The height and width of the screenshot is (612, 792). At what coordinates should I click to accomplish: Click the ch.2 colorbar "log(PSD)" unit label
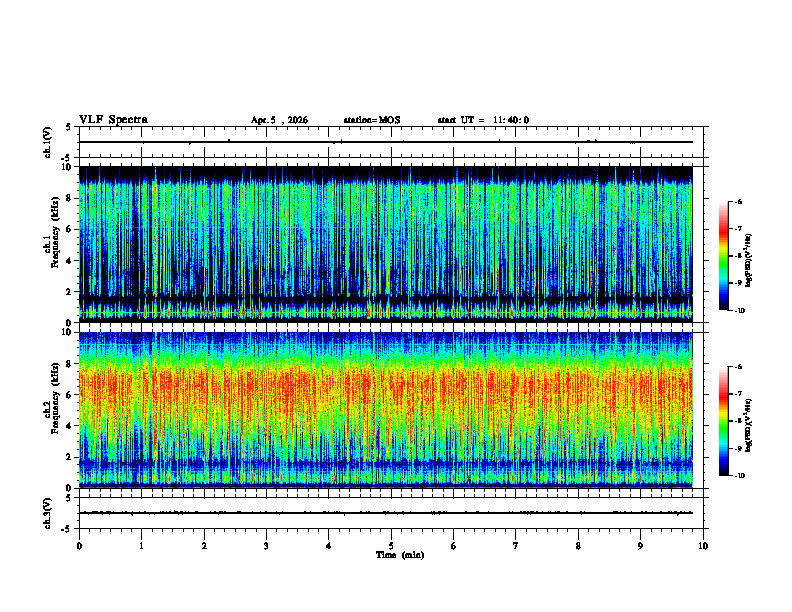(x=749, y=425)
